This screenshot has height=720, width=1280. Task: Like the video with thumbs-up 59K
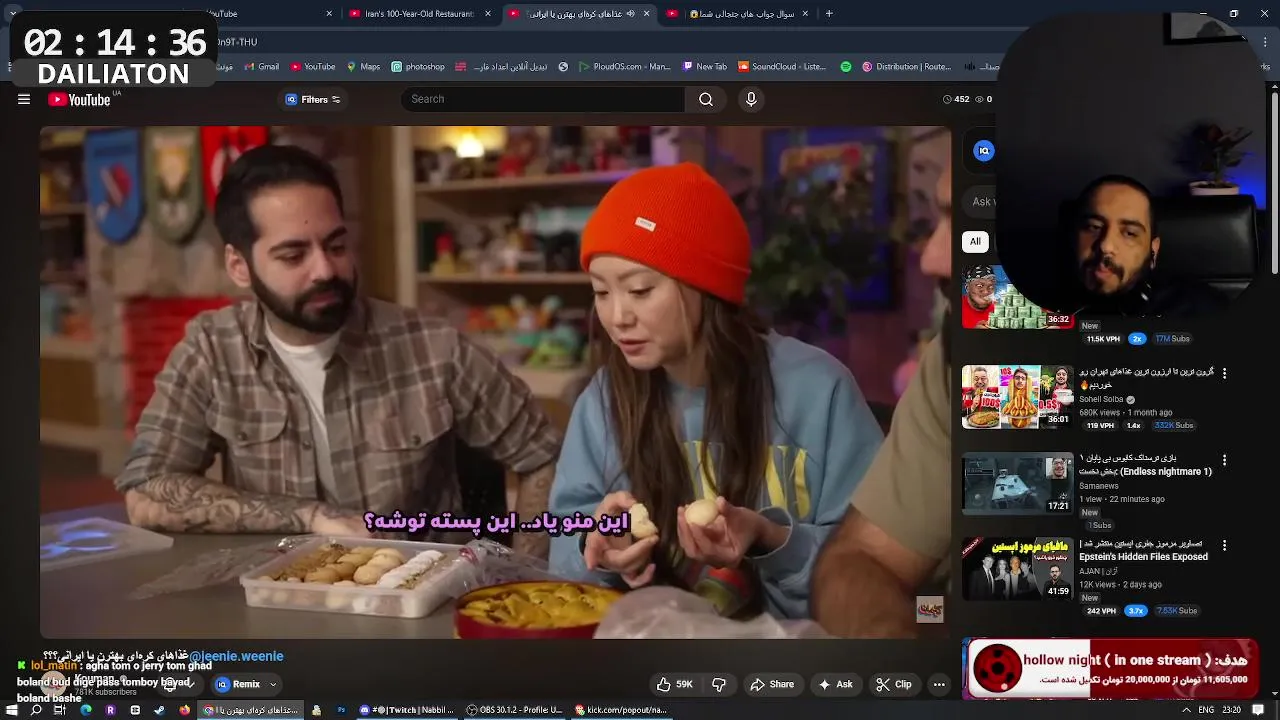click(675, 684)
